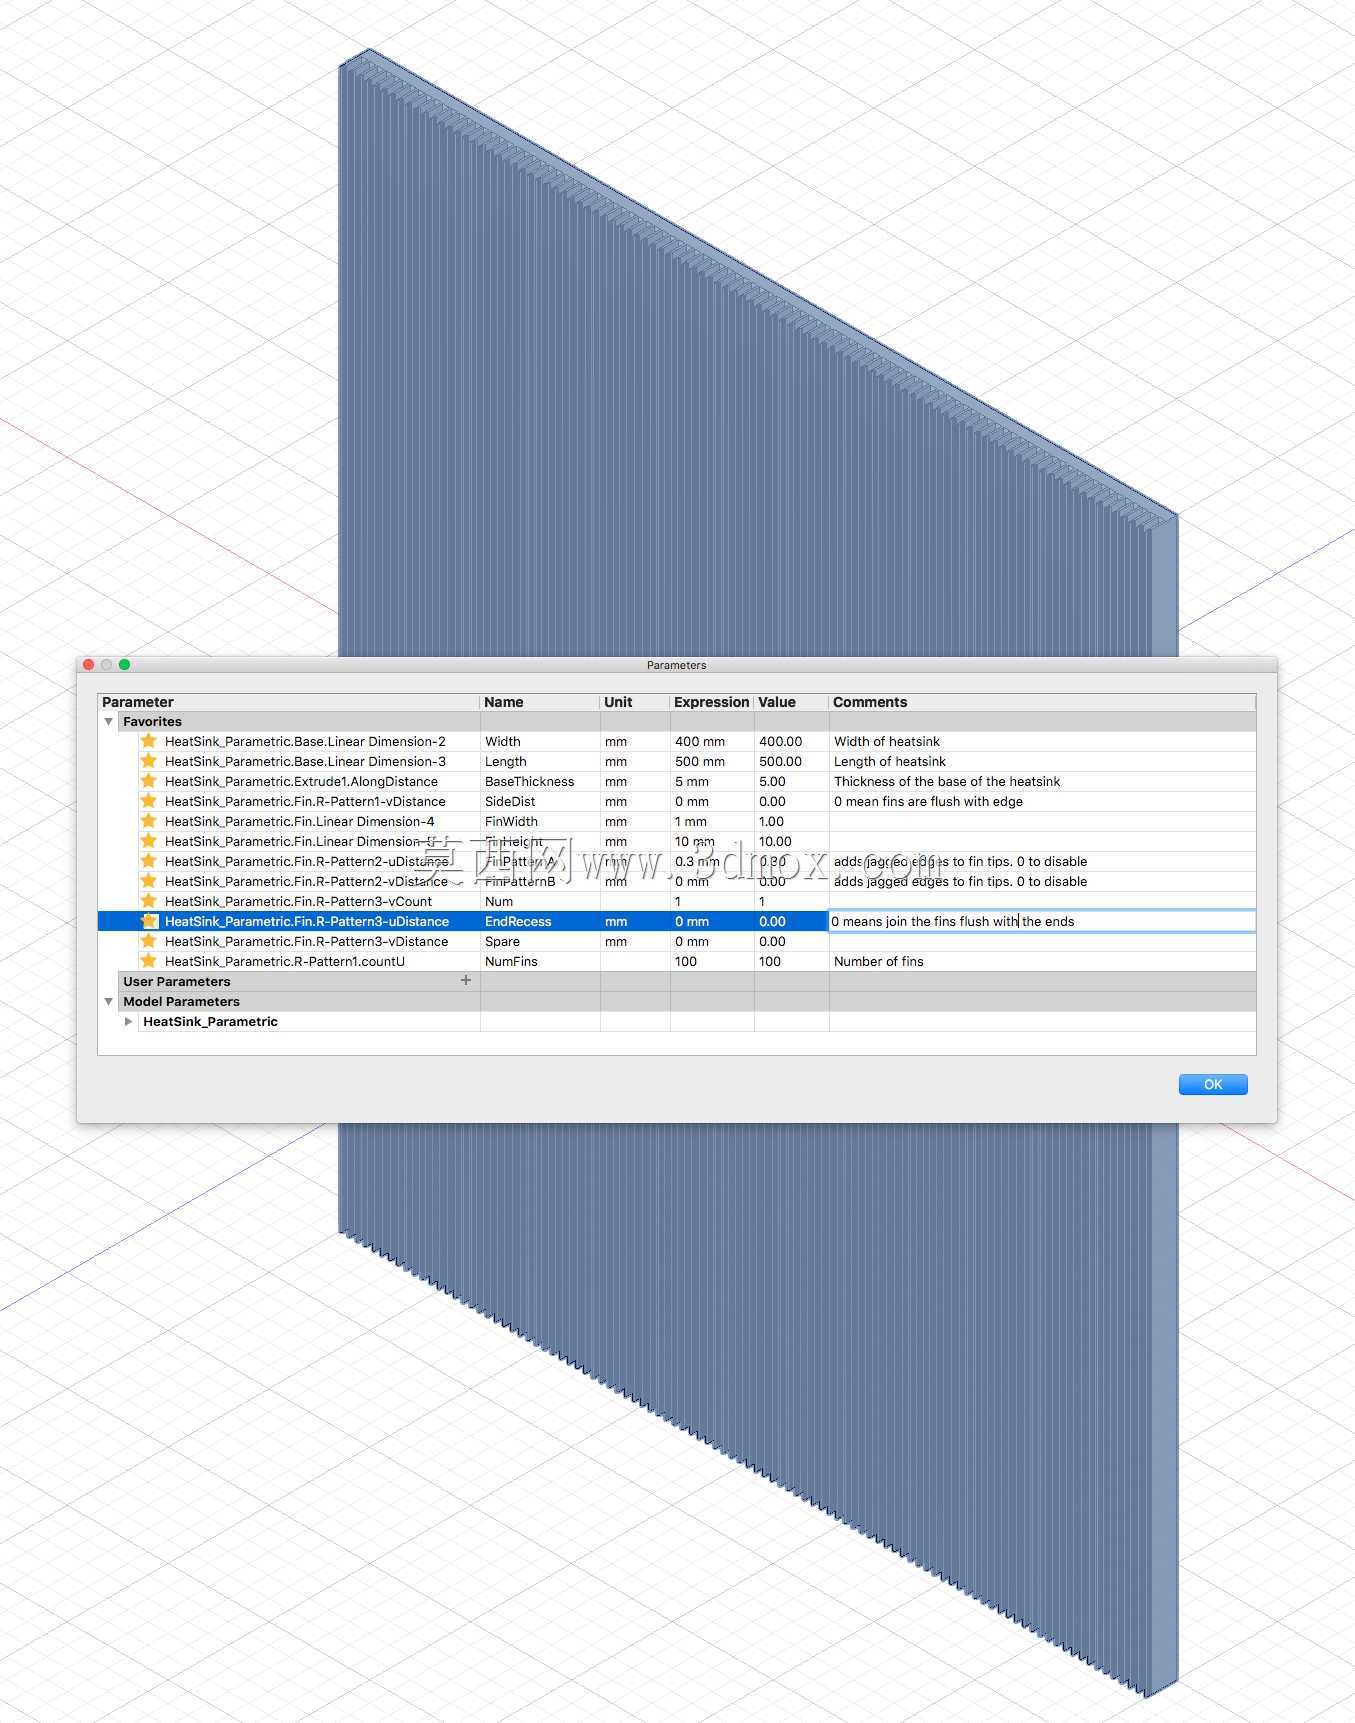This screenshot has height=1723, width=1355.
Task: Toggle favorite star on FinPatternB row
Action: (x=149, y=881)
